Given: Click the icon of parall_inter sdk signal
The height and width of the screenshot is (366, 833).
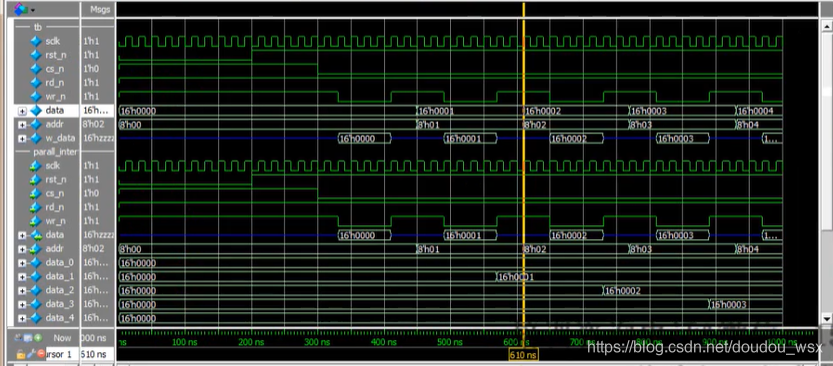Looking at the screenshot, I should coord(36,166).
